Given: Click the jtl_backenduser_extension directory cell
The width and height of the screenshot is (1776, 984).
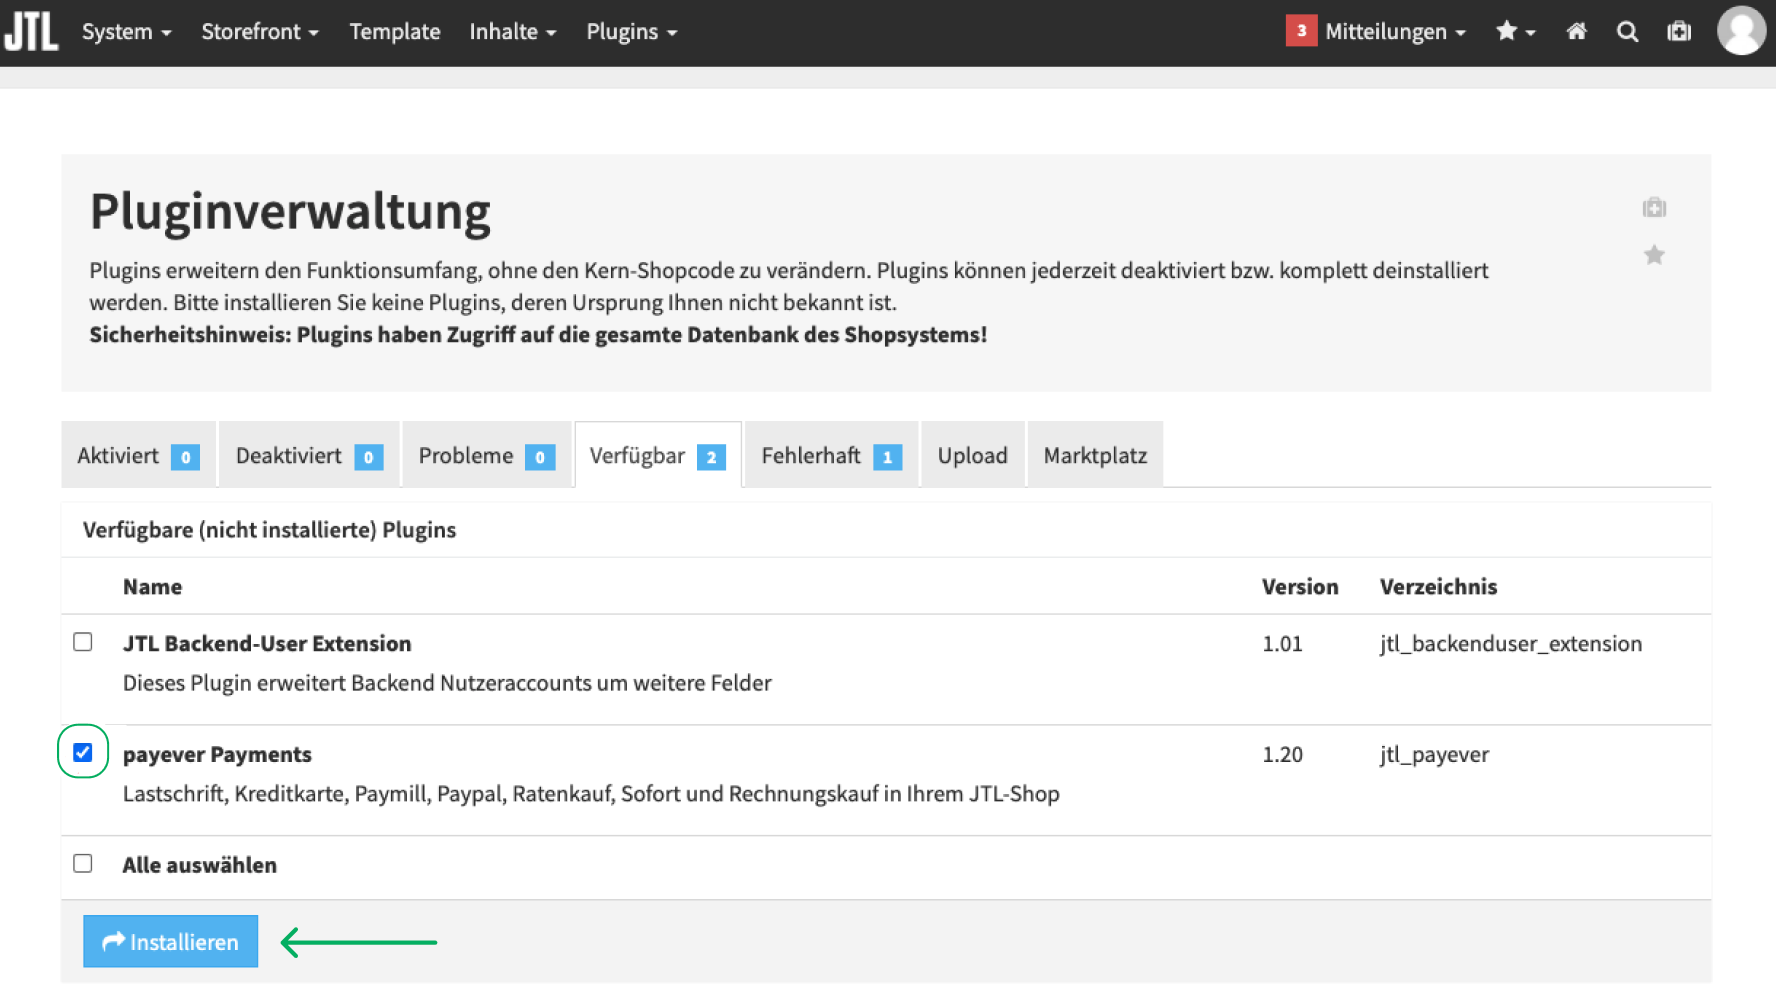Looking at the screenshot, I should point(1511,643).
